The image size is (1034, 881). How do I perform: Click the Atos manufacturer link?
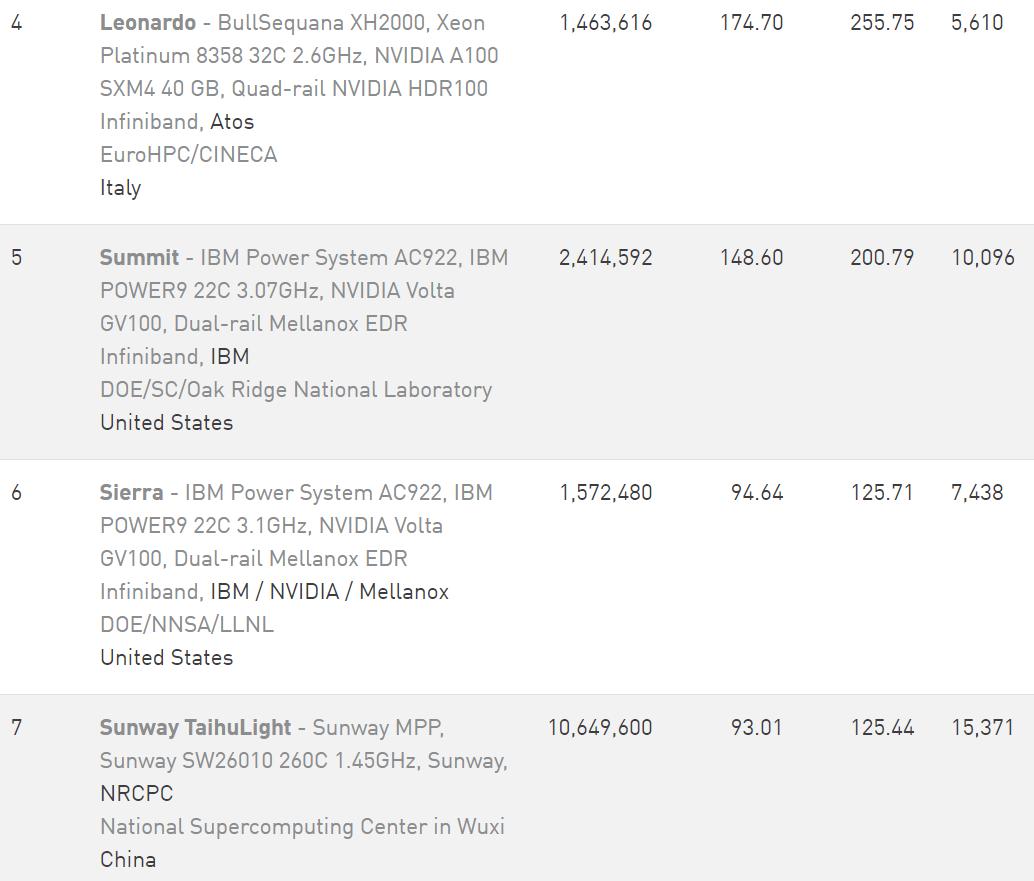click(x=232, y=122)
